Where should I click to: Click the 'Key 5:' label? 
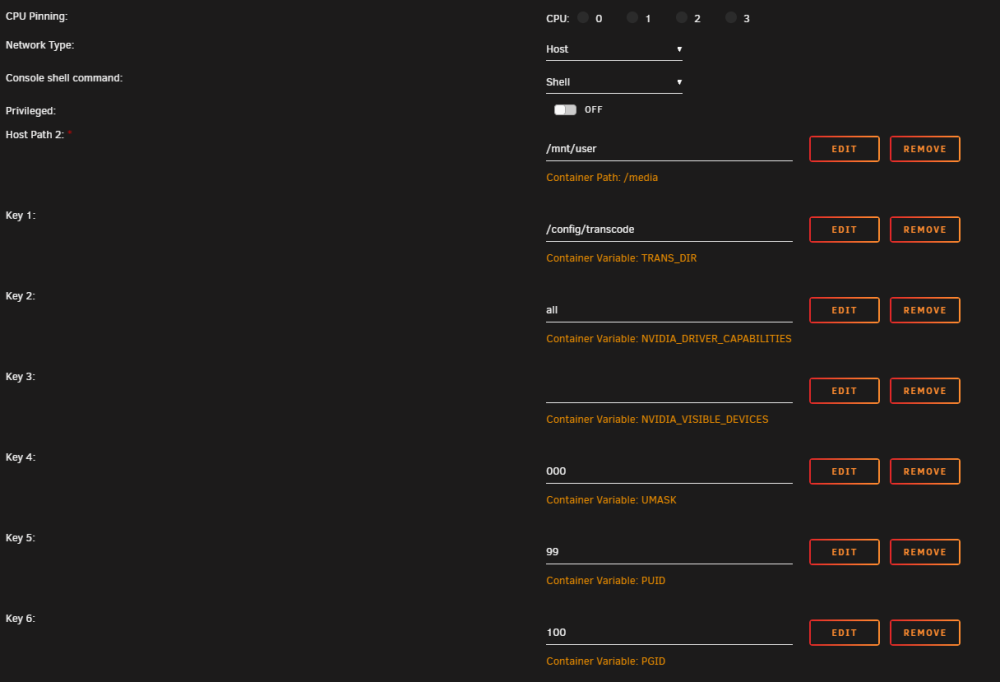click(20, 538)
